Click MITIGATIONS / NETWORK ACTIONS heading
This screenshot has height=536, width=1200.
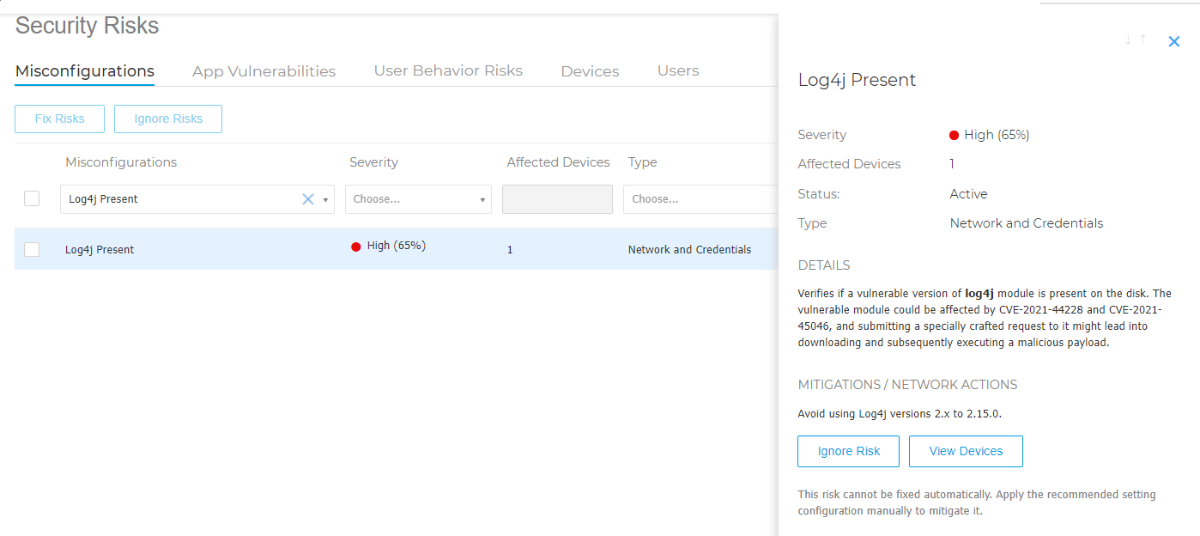point(907,385)
